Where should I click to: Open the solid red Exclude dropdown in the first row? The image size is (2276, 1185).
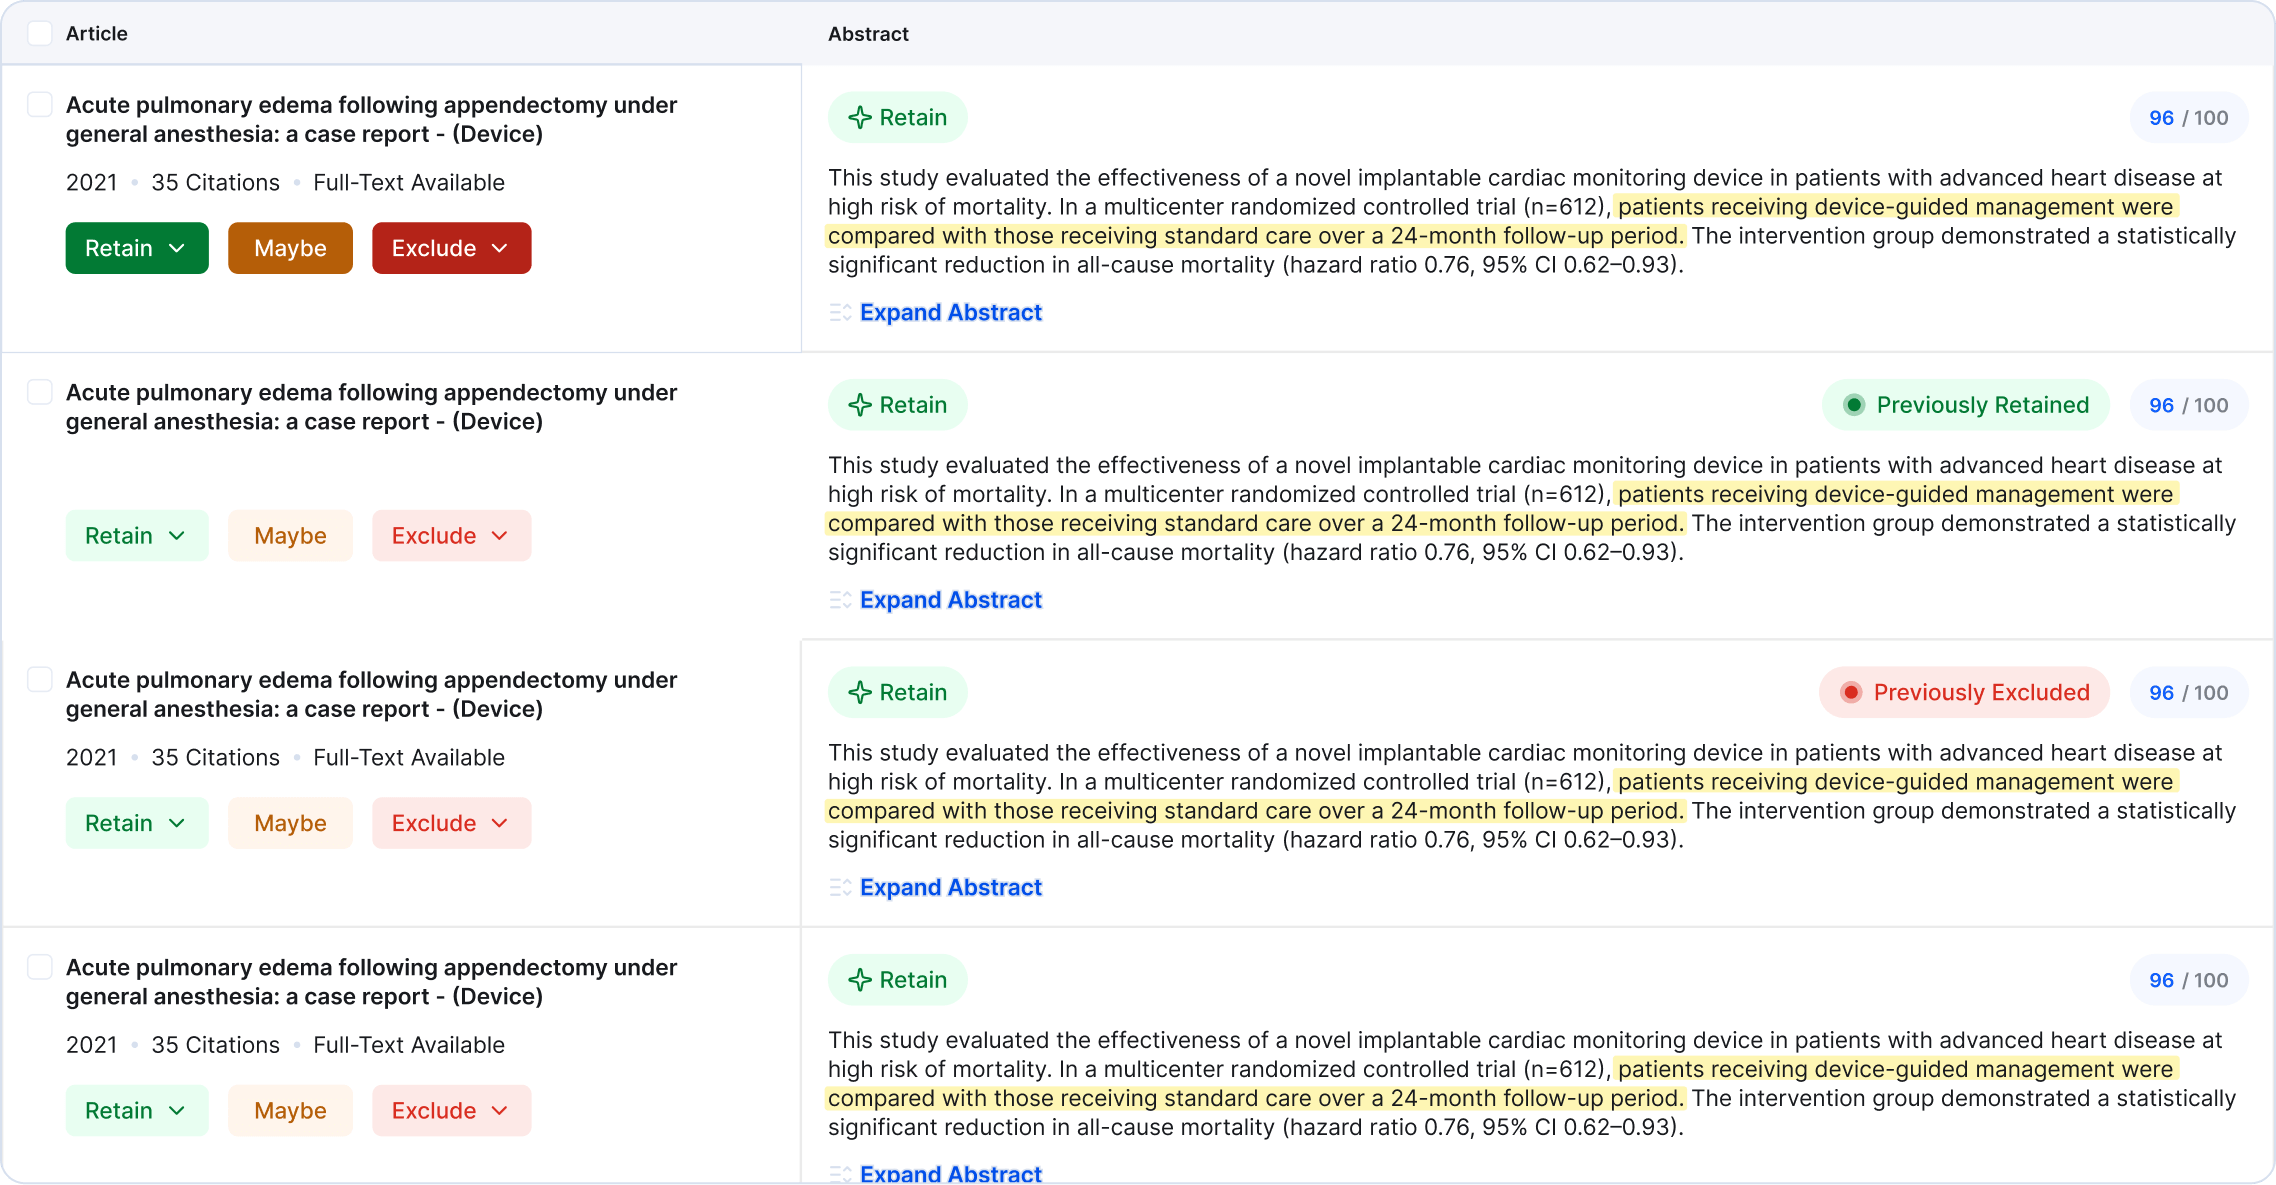coord(452,248)
